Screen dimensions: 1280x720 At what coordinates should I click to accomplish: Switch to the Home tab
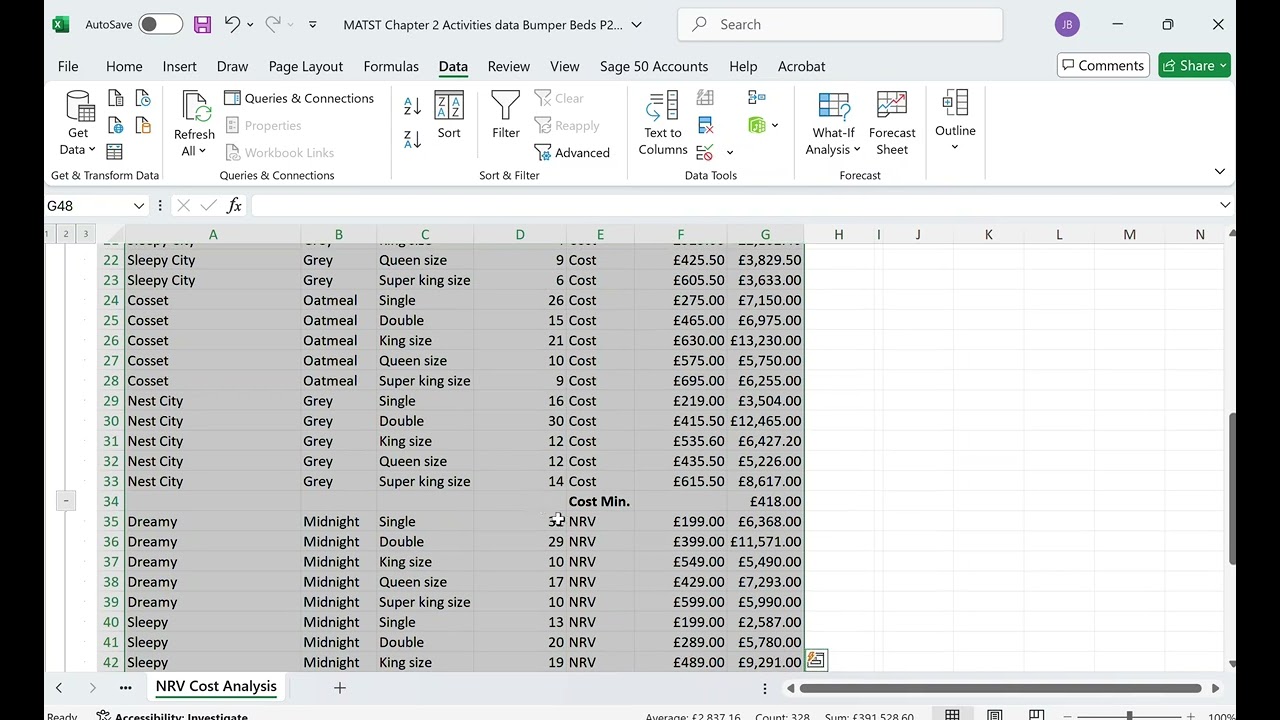124,66
